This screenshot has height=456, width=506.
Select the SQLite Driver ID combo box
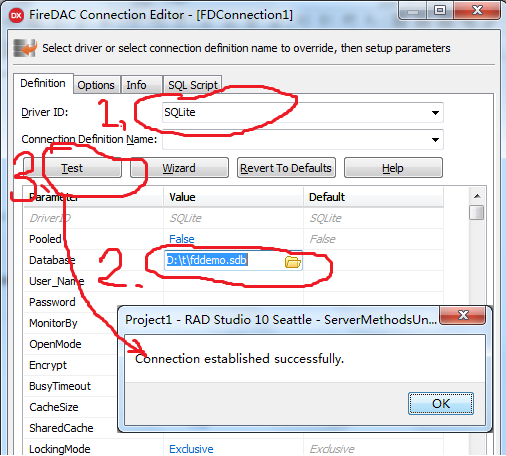tap(303, 113)
